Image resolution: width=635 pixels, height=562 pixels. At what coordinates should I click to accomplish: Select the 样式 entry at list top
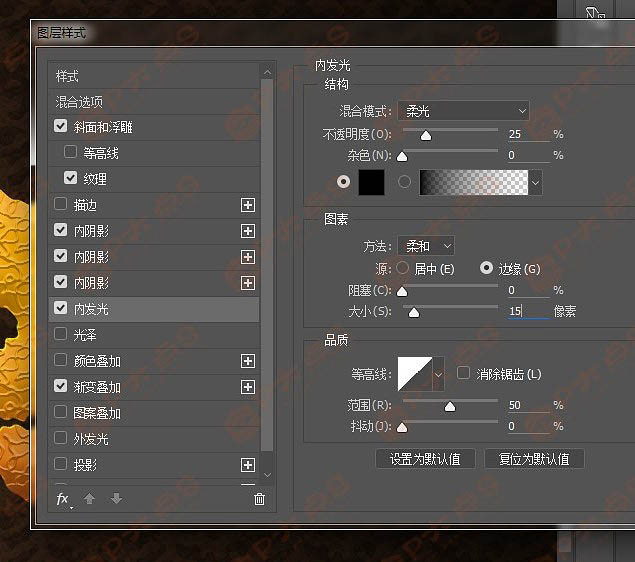click(67, 76)
